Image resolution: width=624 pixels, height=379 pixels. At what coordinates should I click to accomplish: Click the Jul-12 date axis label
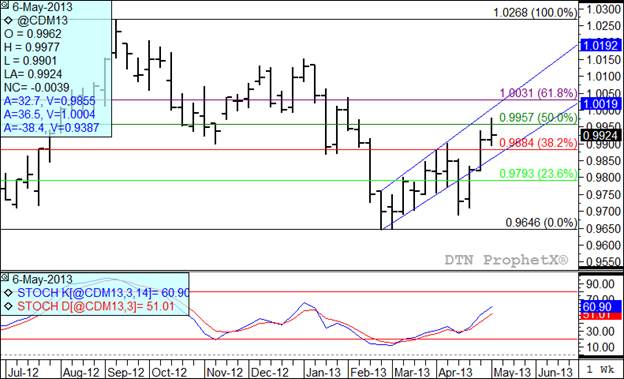point(23,372)
